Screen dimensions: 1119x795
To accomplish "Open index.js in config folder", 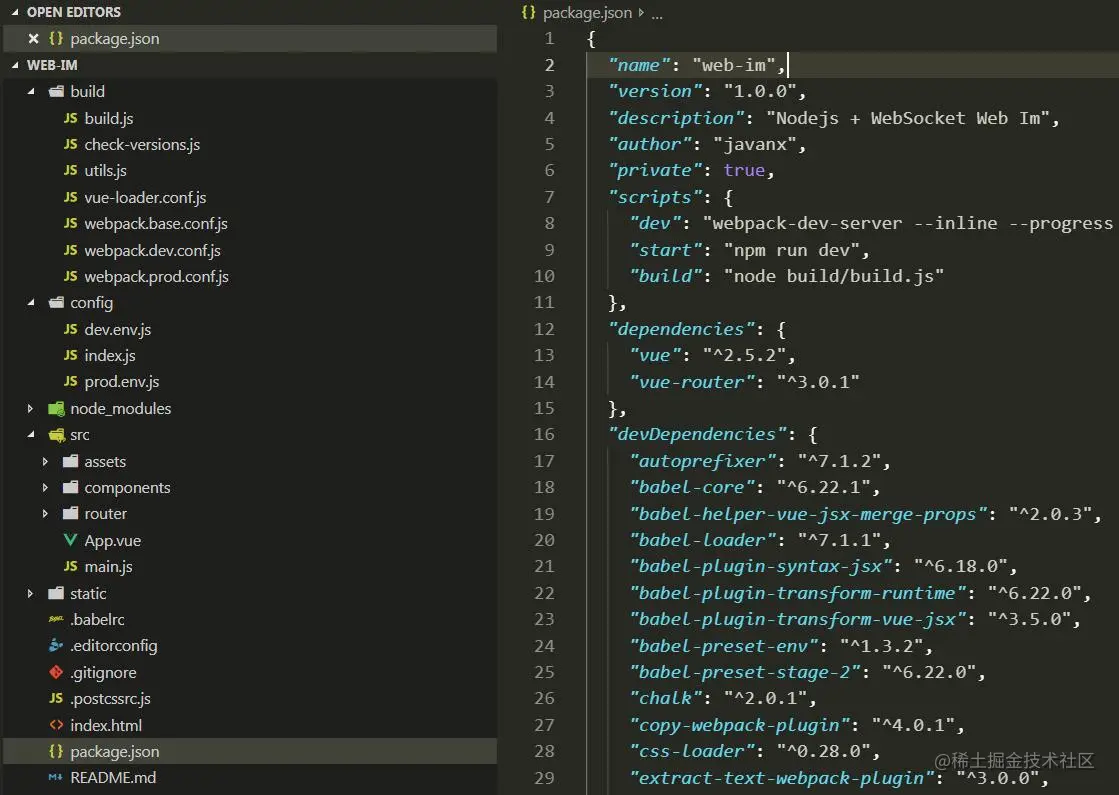I will pyautogui.click(x=110, y=355).
